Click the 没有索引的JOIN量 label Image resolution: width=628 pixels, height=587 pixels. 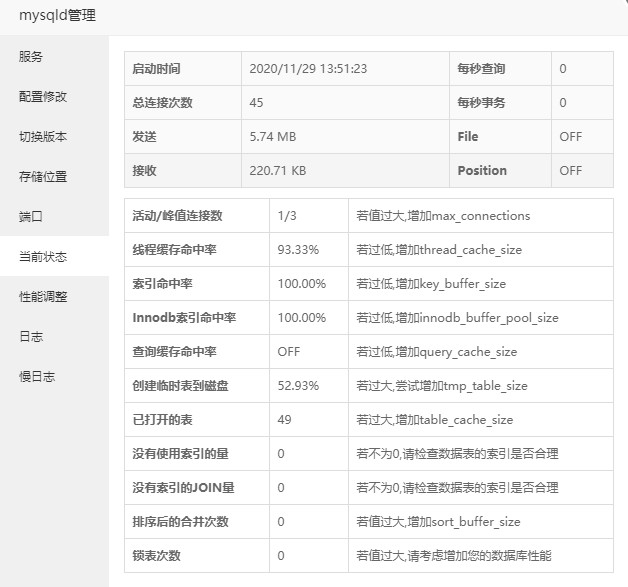[183, 488]
